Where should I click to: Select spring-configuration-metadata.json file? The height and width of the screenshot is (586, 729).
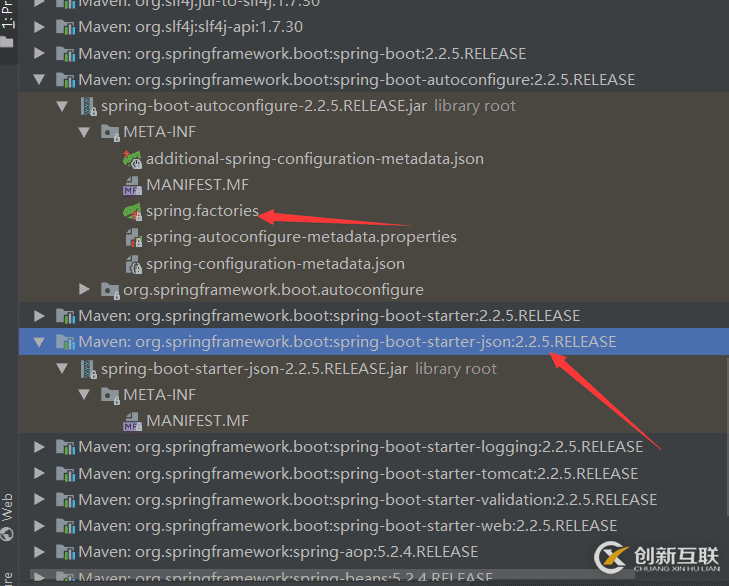pos(275,264)
